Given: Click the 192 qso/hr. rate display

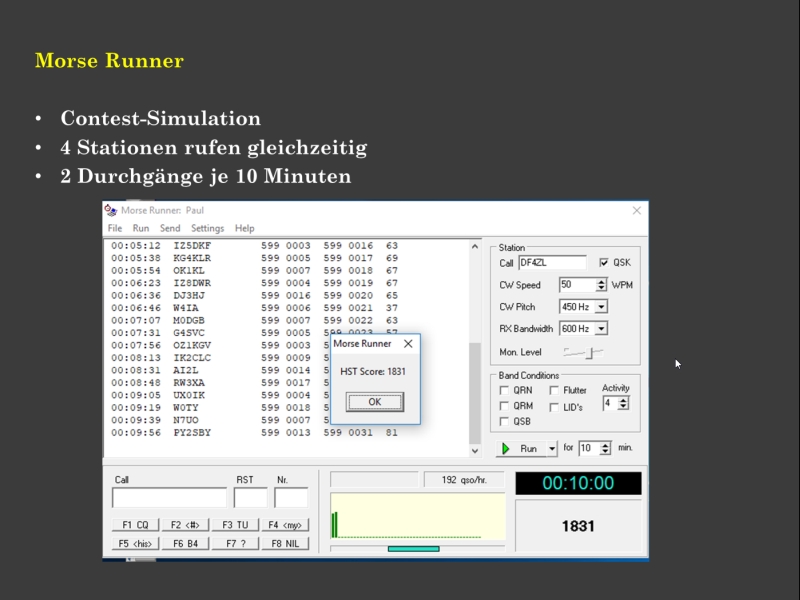Looking at the screenshot, I should (x=464, y=480).
